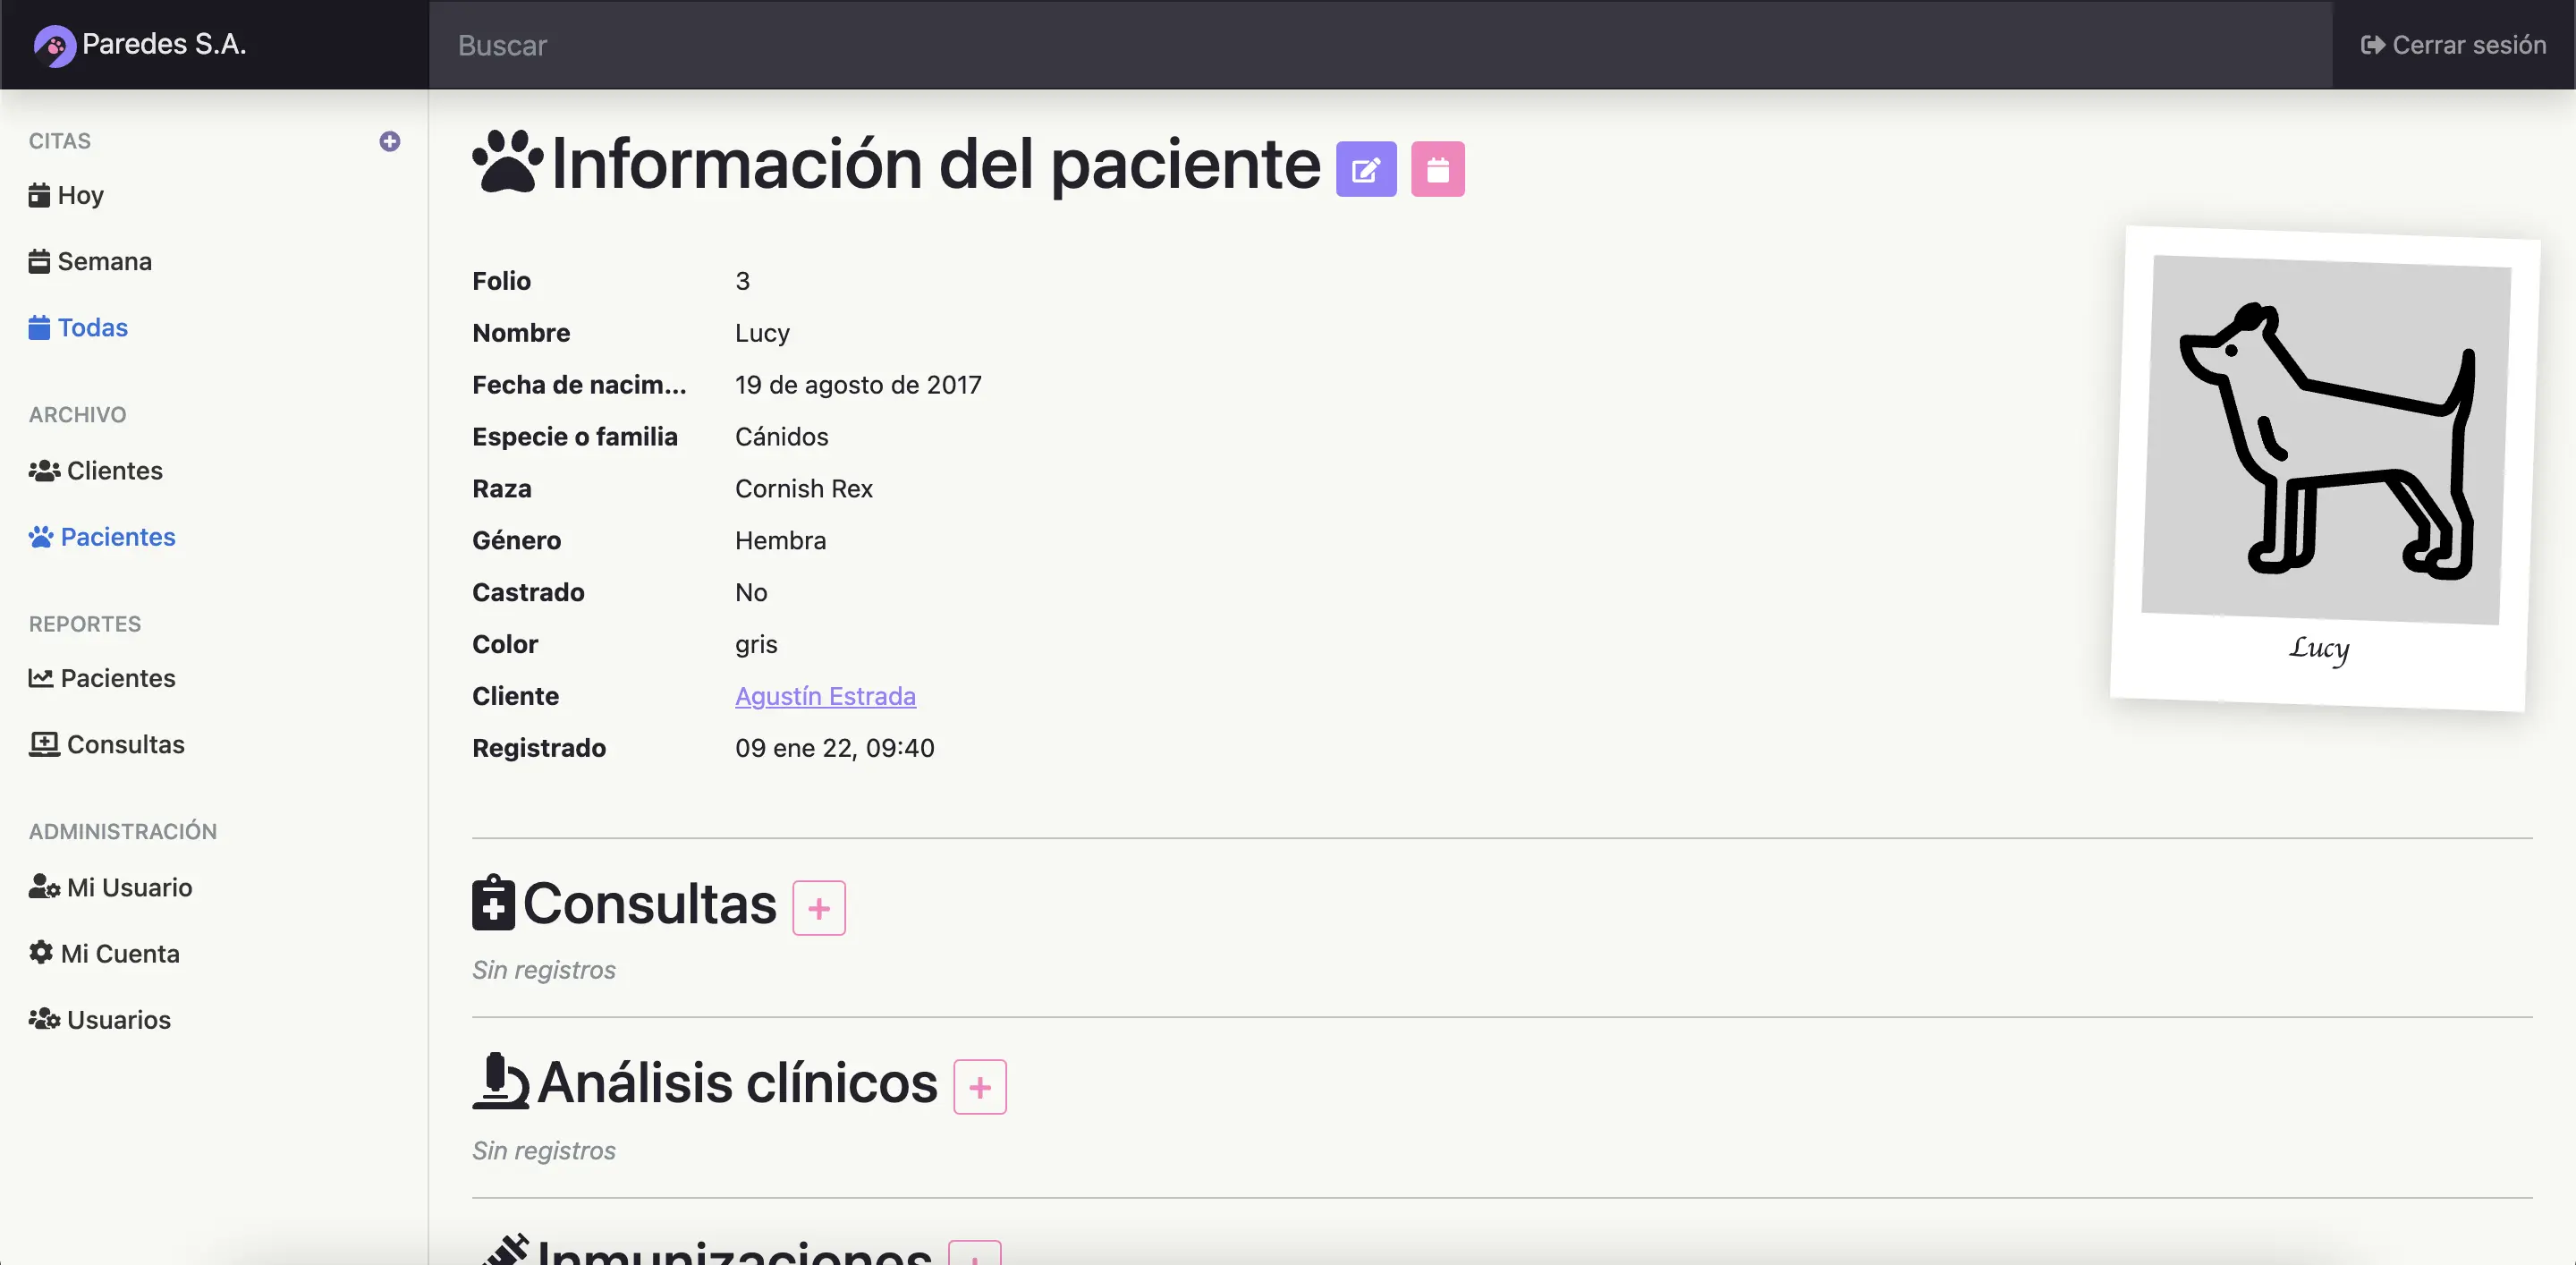
Task: Click the pink calendar appointment icon
Action: (1437, 169)
